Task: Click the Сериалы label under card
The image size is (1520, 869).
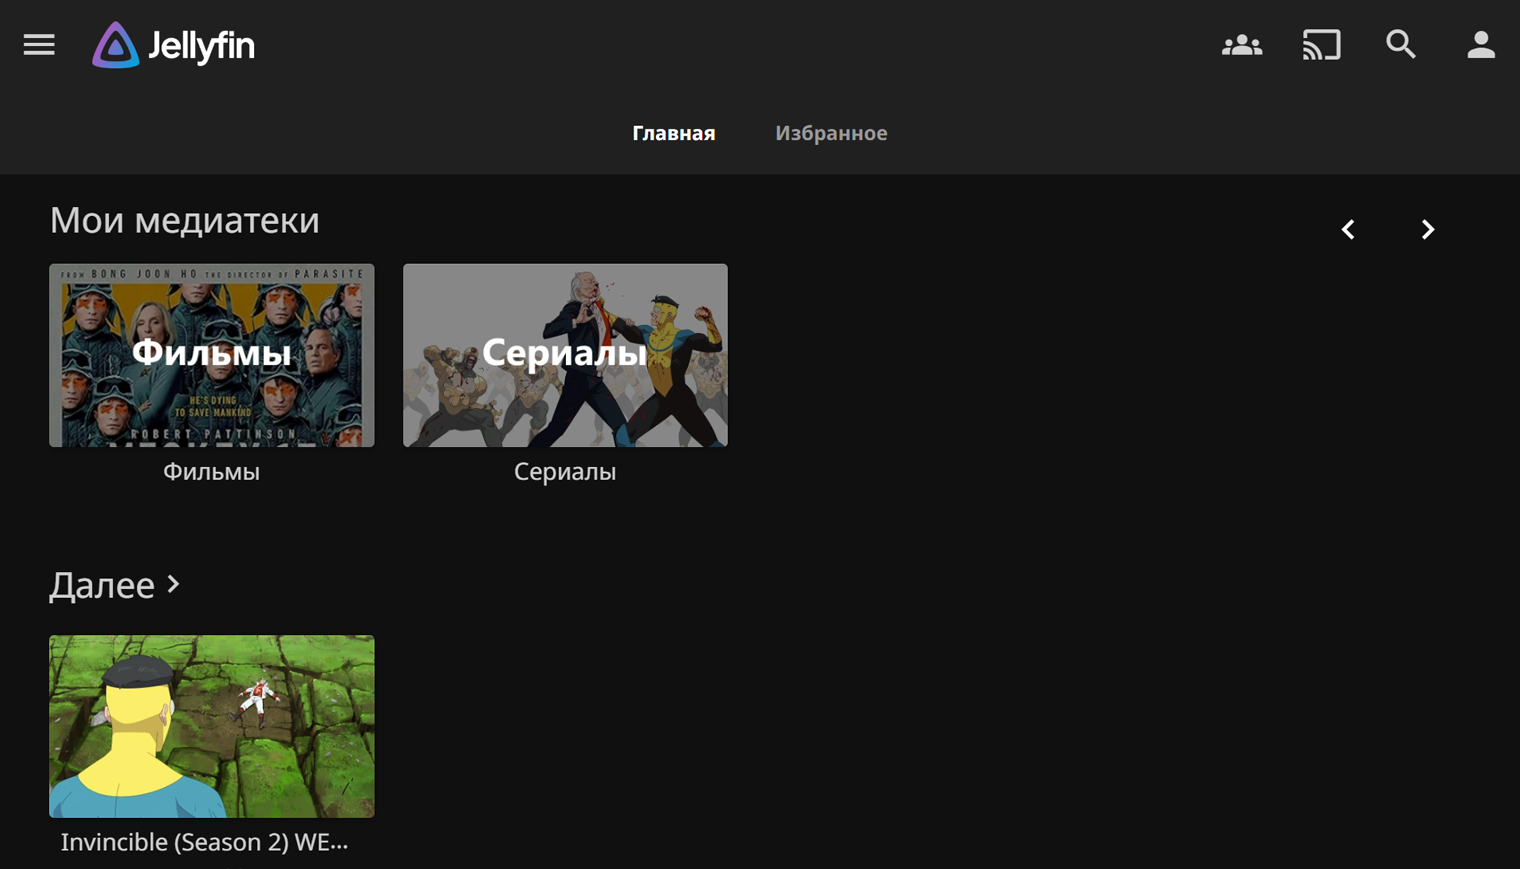Action: click(x=565, y=472)
